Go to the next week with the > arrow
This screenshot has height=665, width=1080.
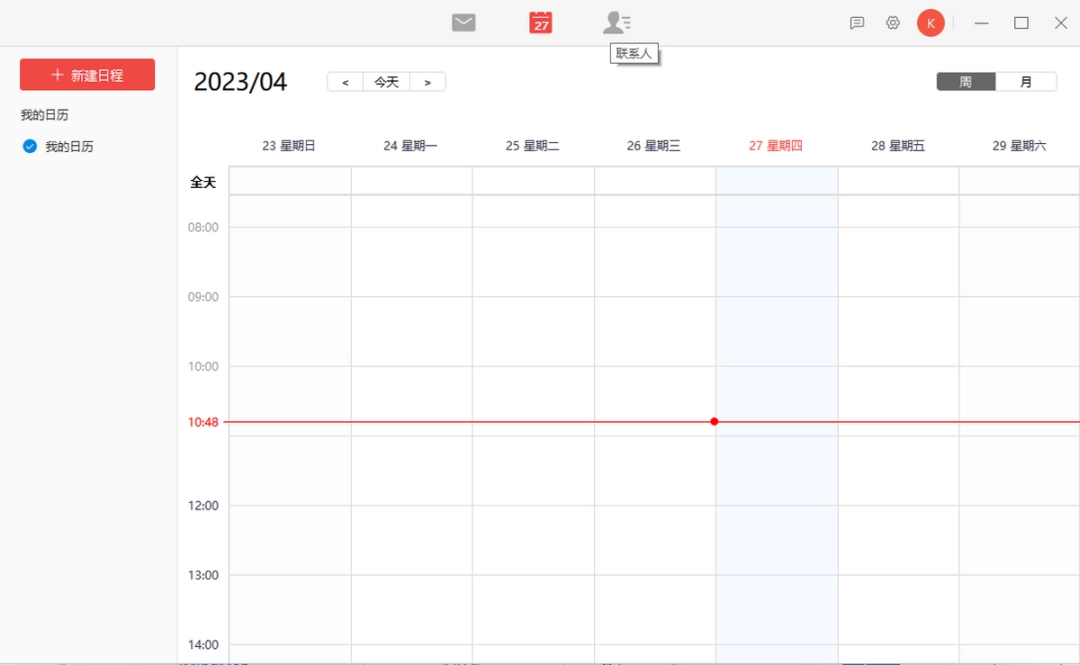click(427, 81)
